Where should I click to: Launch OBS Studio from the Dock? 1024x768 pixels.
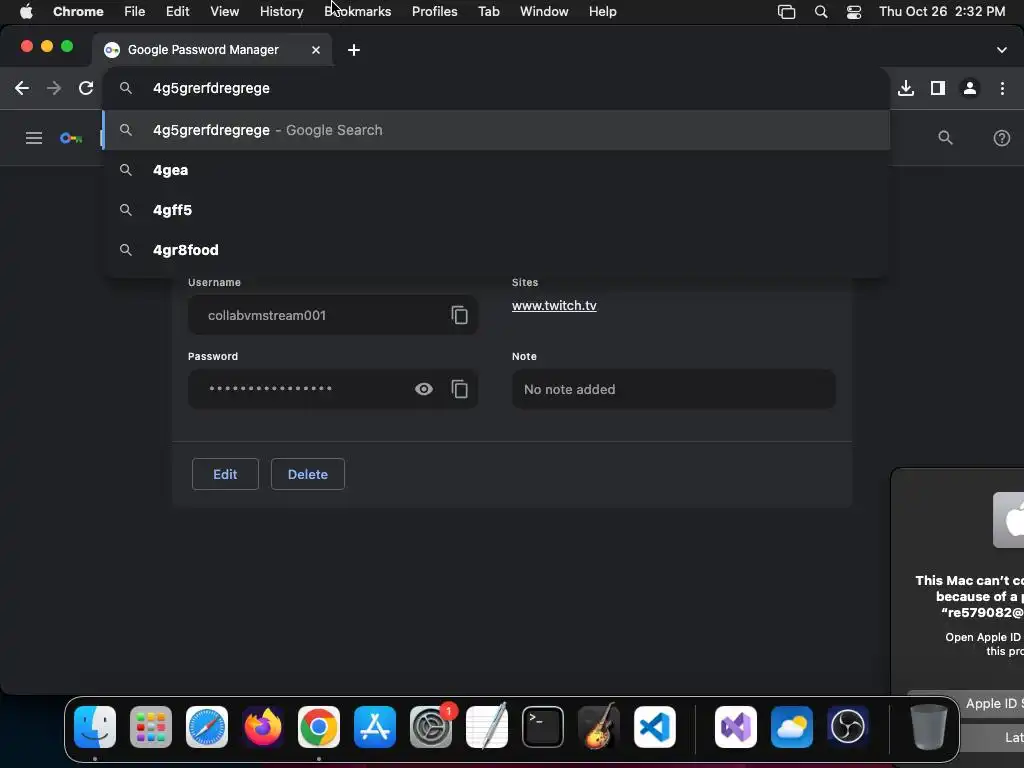[848, 726]
